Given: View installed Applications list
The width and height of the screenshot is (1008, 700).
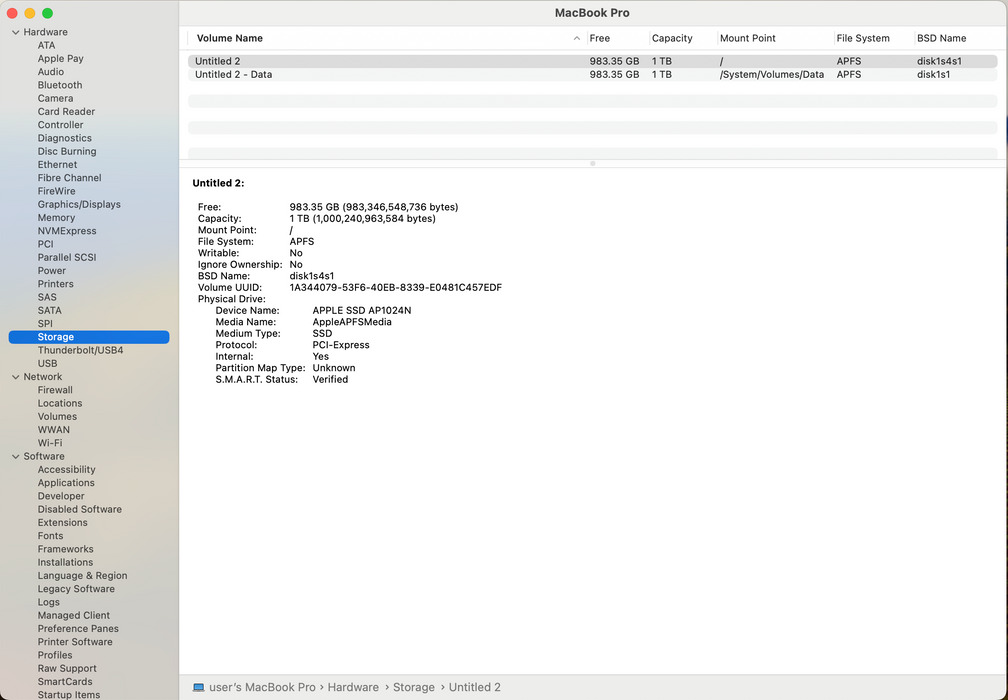Looking at the screenshot, I should (x=66, y=483).
